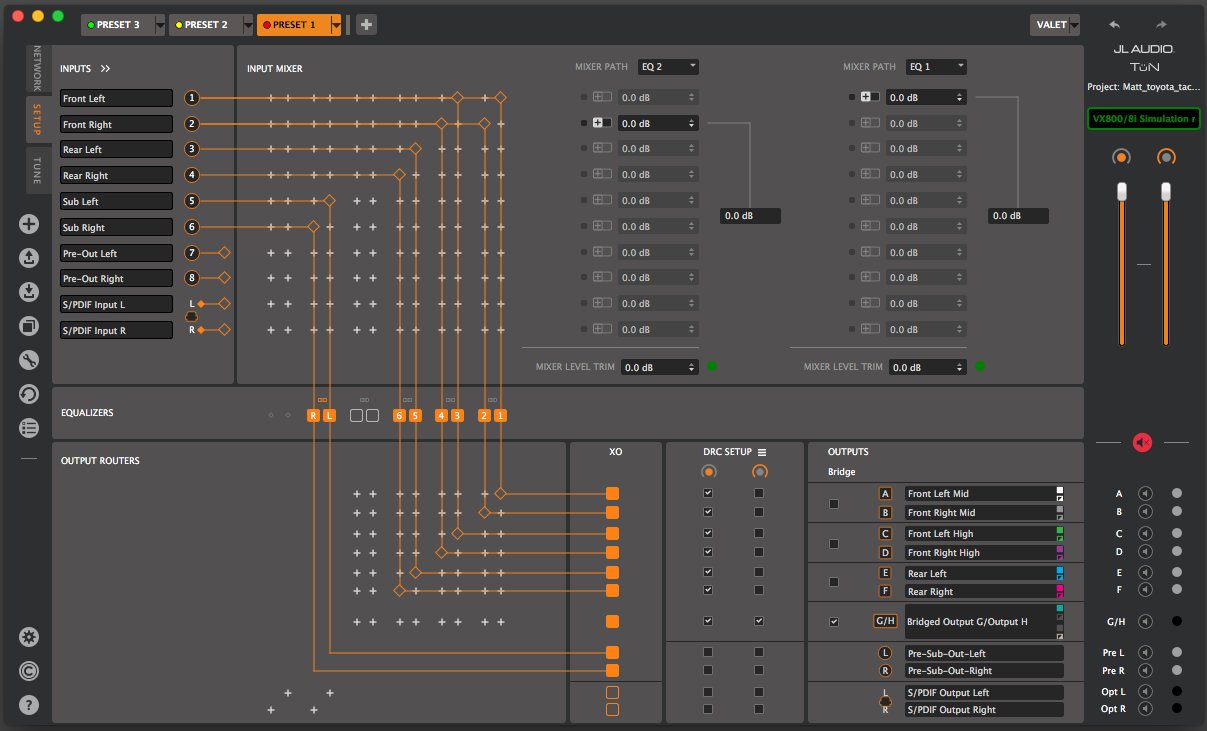This screenshot has width=1207, height=731.
Task: Toggle the Bridge checkbox for outputs C and D
Action: [834, 543]
